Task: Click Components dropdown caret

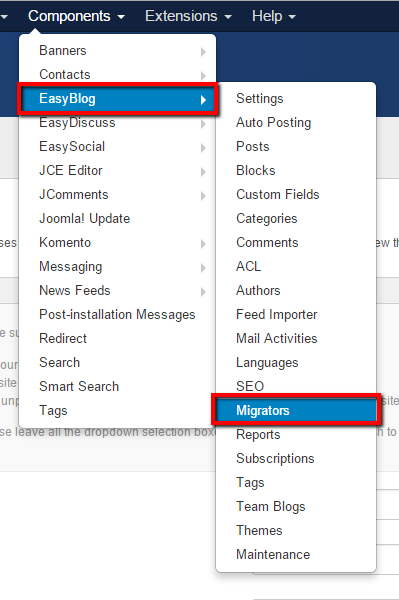Action: coord(121,17)
